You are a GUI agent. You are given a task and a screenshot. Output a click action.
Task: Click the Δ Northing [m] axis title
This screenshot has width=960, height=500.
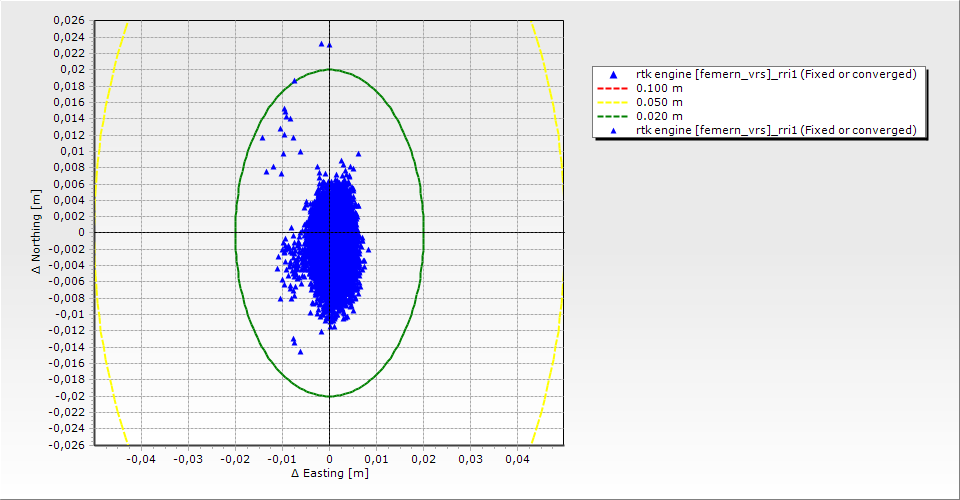pos(37,232)
